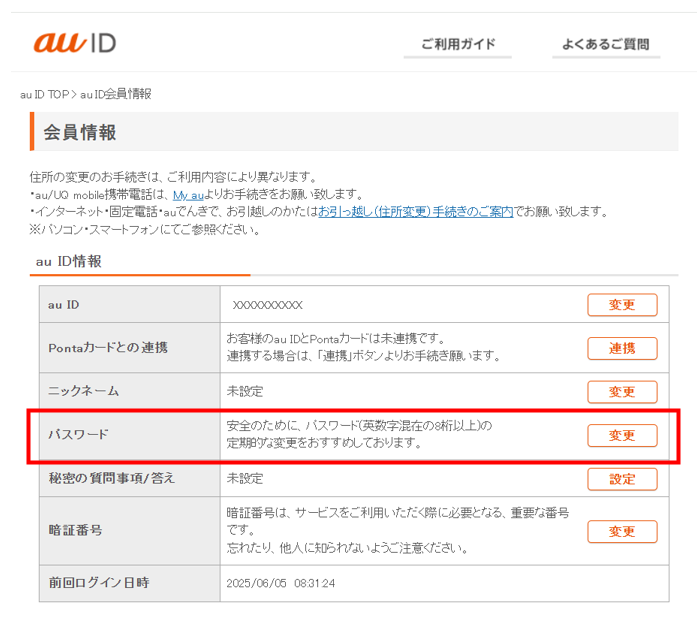This screenshot has width=697, height=619.
Task: Click 未設定 in the 秘密の質問事項 row
Action: click(245, 479)
